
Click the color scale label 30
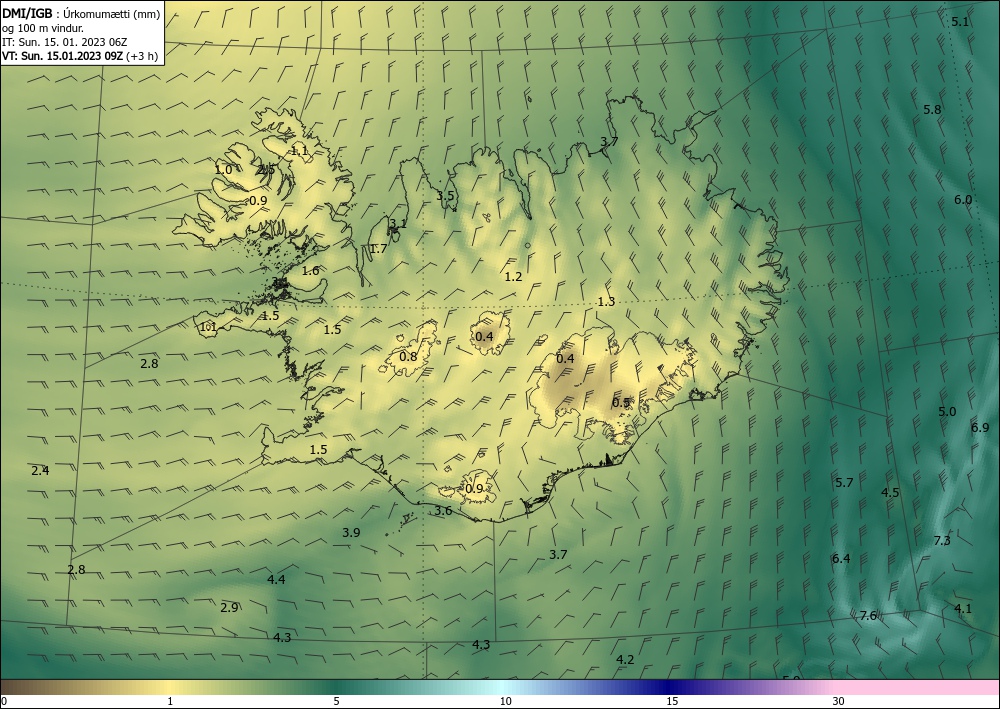839,701
